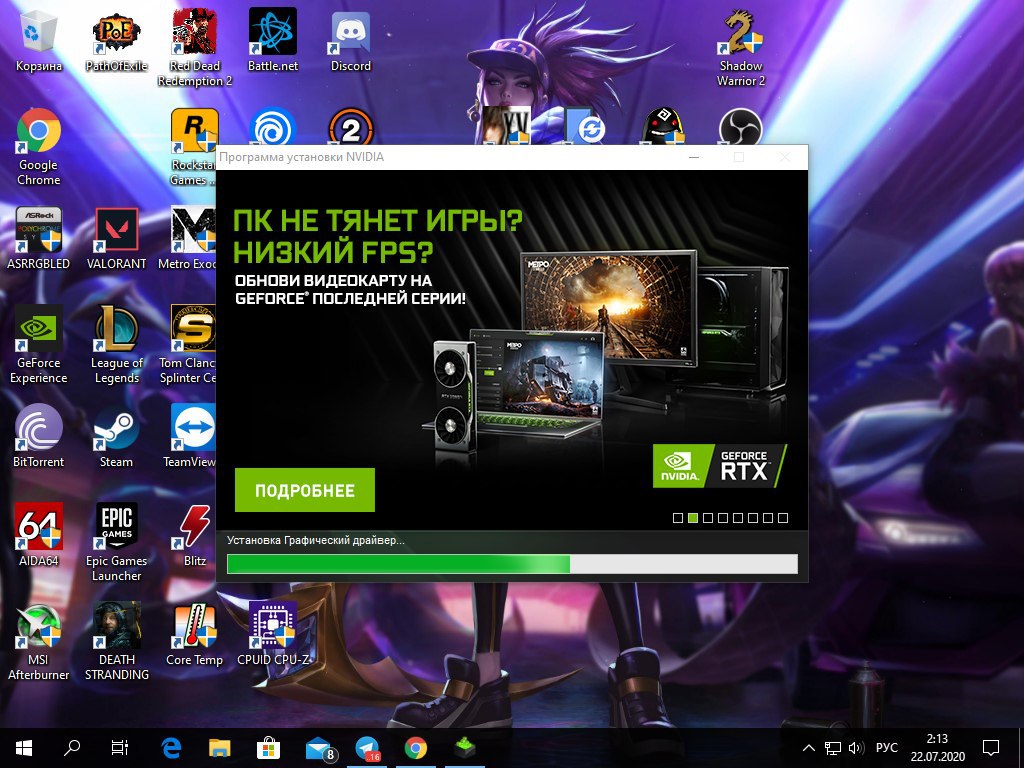
Task: Select the active green slide indicator
Action: pyautogui.click(x=693, y=518)
